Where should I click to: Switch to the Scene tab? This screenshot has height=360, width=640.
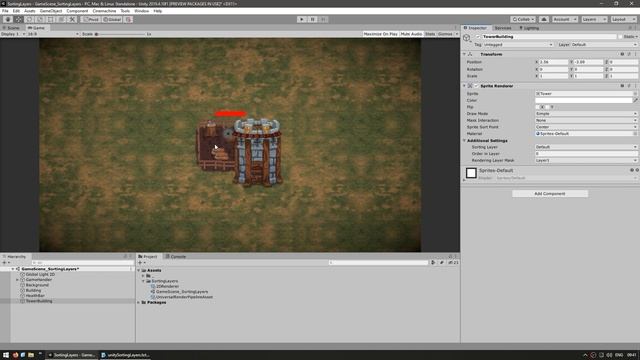(11, 28)
